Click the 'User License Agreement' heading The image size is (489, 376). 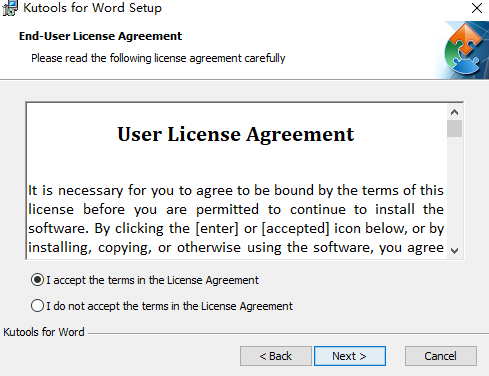(236, 134)
